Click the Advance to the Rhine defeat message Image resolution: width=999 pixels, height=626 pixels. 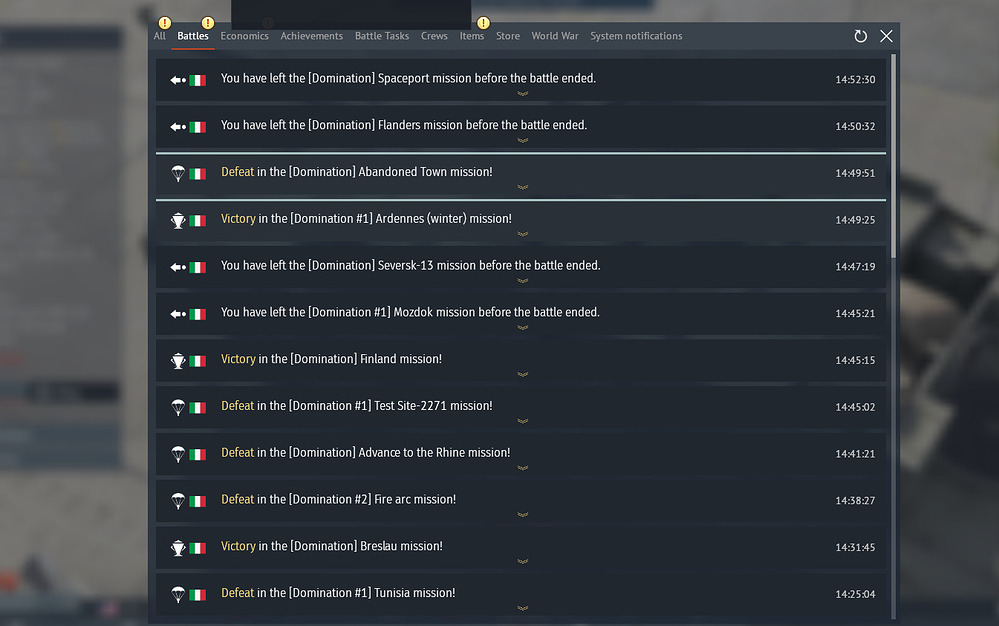click(366, 453)
